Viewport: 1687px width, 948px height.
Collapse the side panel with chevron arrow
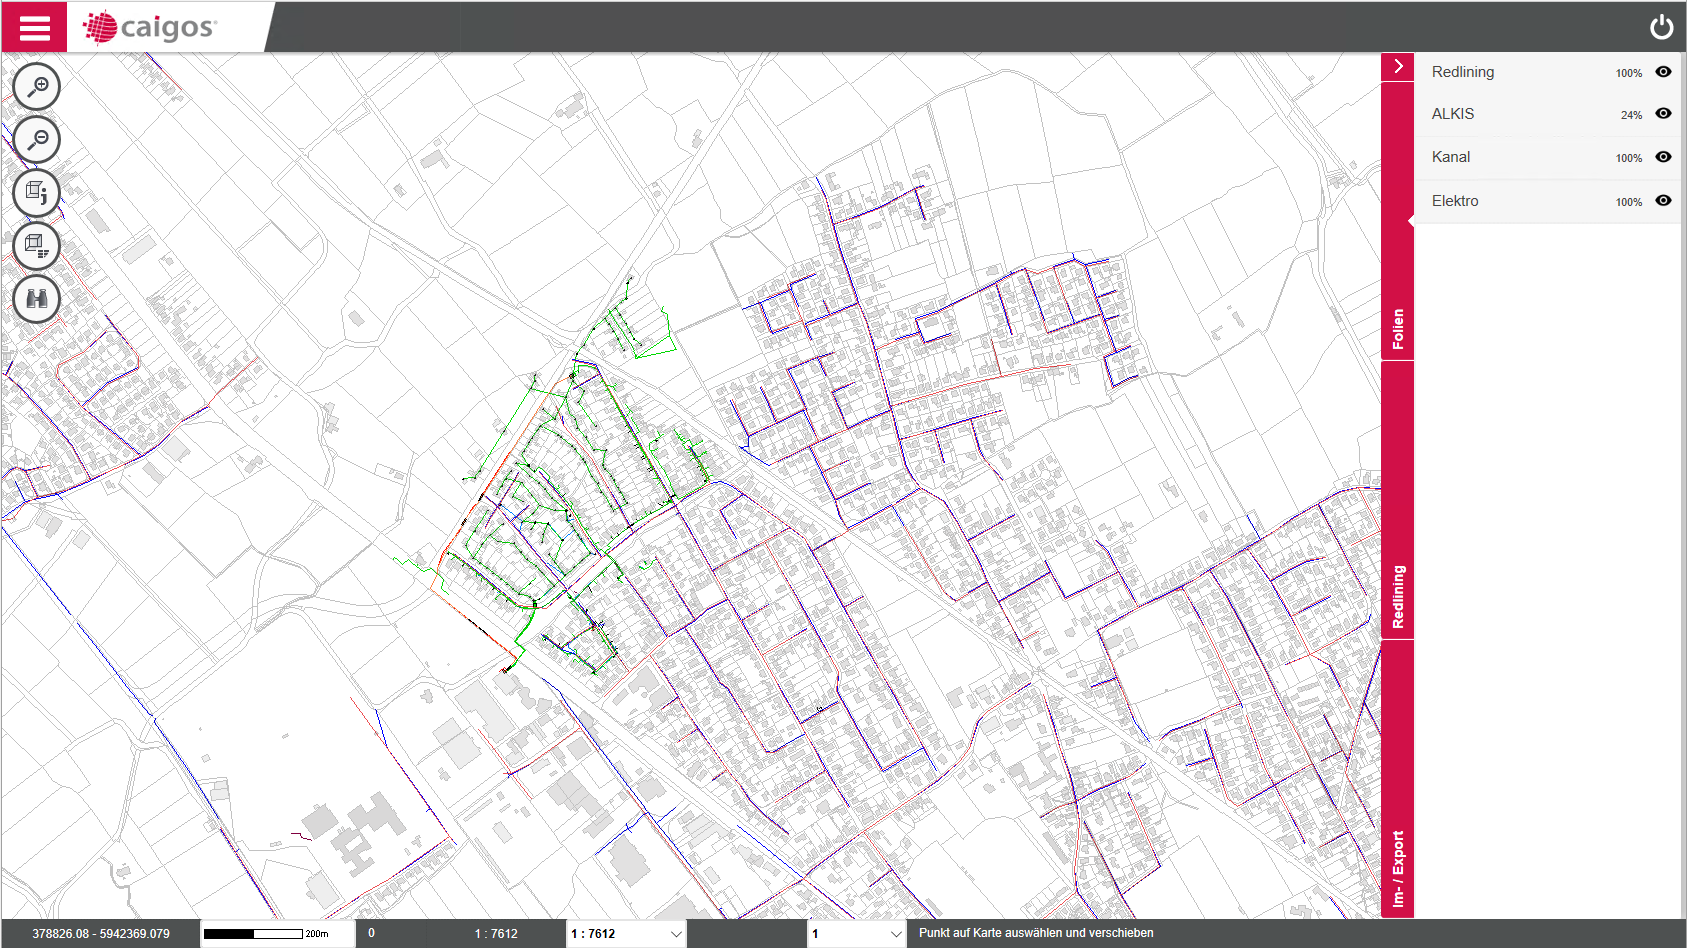pyautogui.click(x=1398, y=67)
